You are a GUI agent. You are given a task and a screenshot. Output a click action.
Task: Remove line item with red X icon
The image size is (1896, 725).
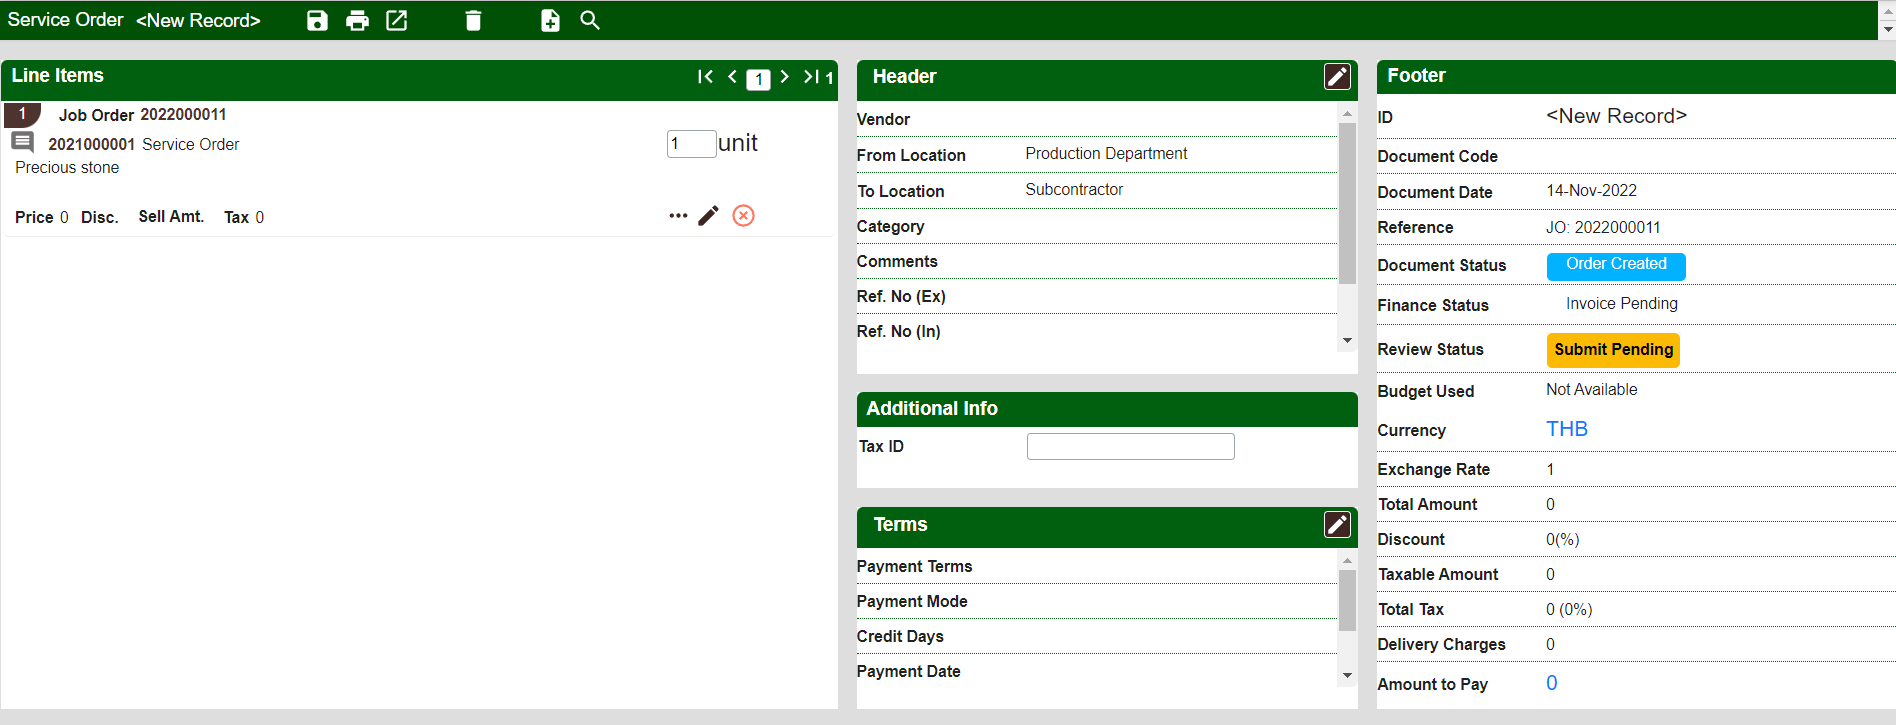pos(743,216)
